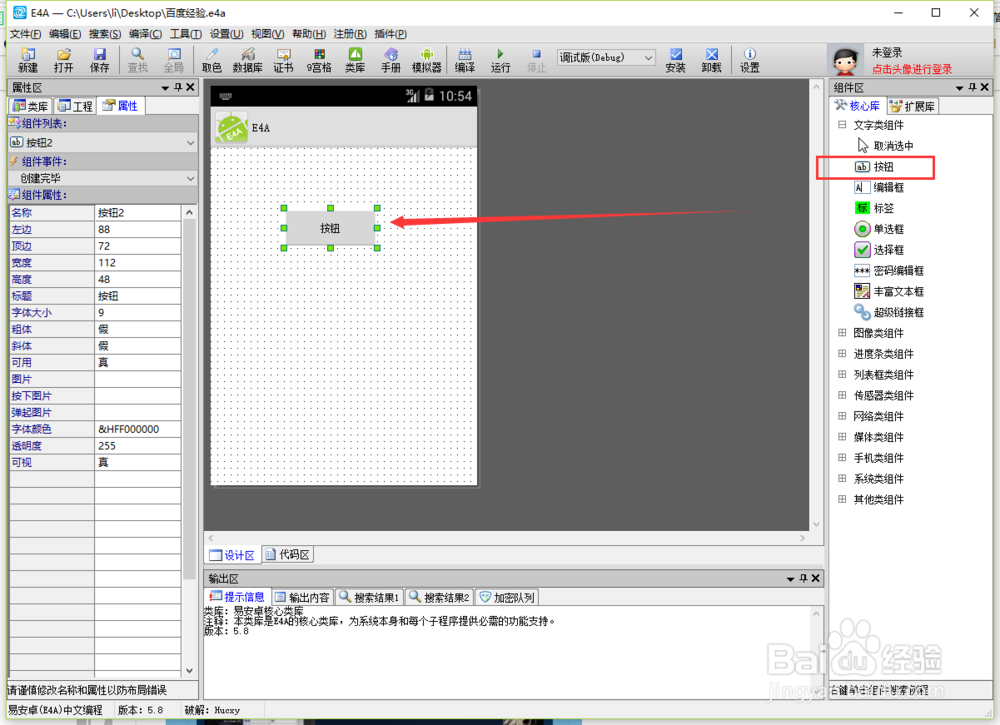Open the 数据库 (Database) tool

tap(247, 60)
